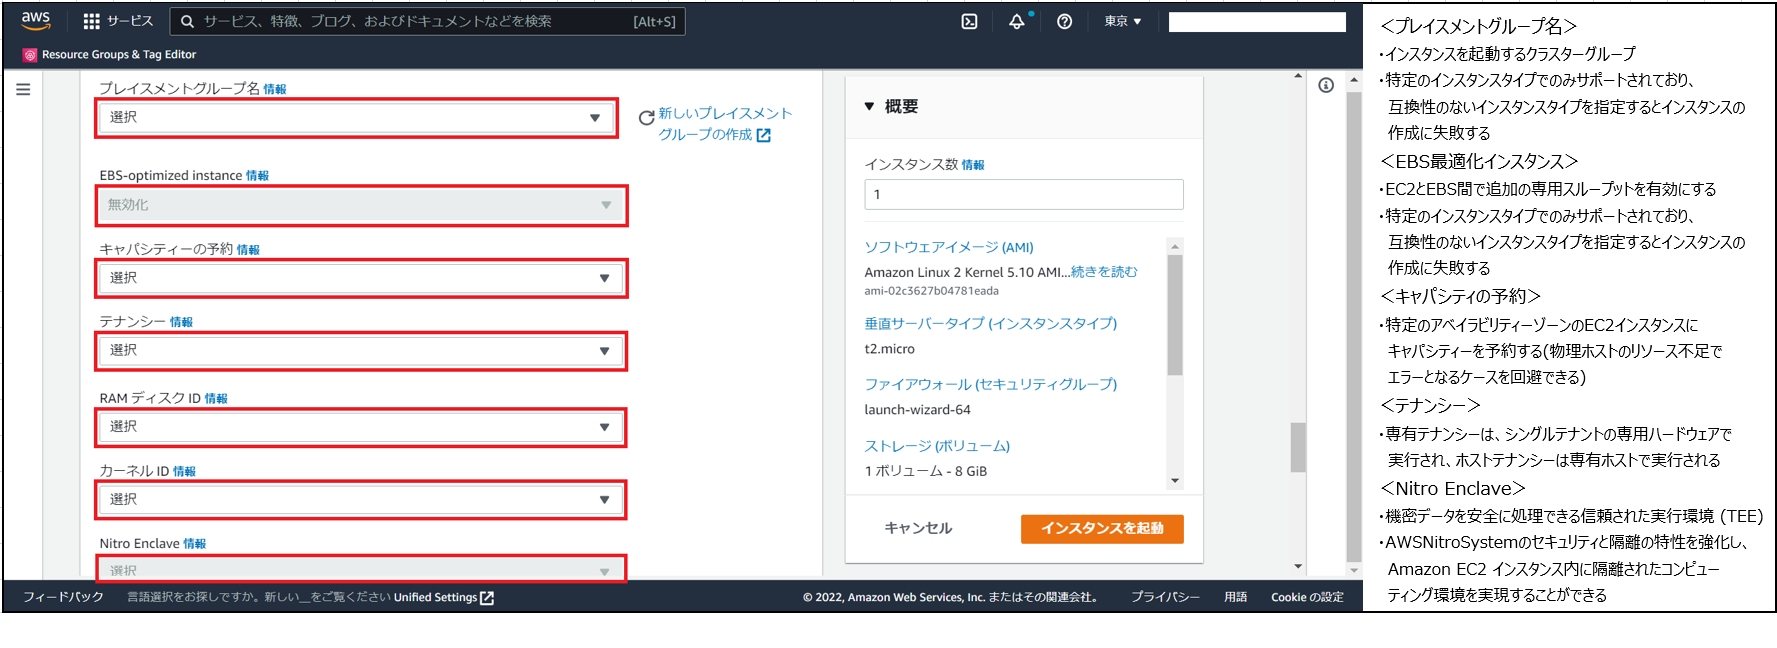
Task: Open 新しいプレイスメントグループの作成 link
Action: point(725,124)
